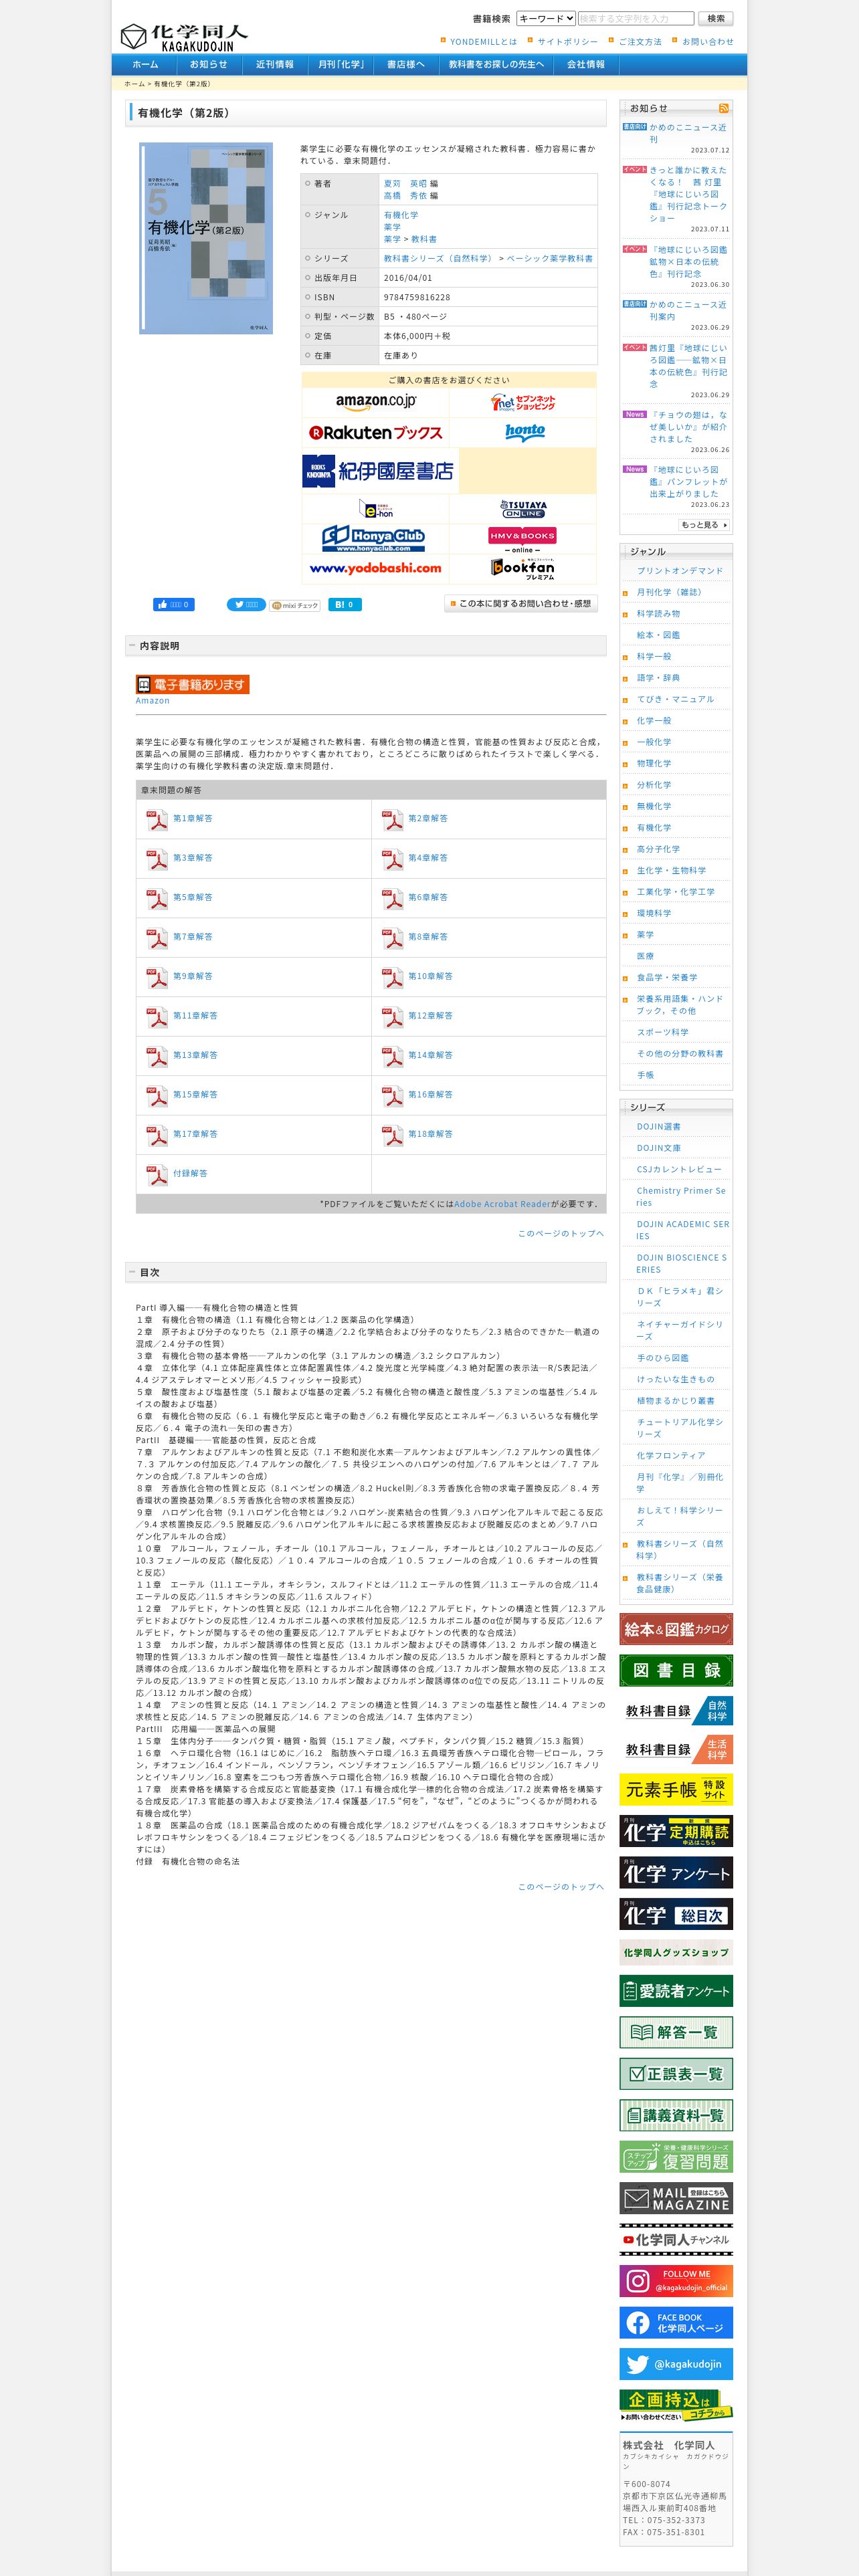Open the 絵本&図鑑カタログ banner
The height and width of the screenshot is (2576, 859).
(676, 1629)
